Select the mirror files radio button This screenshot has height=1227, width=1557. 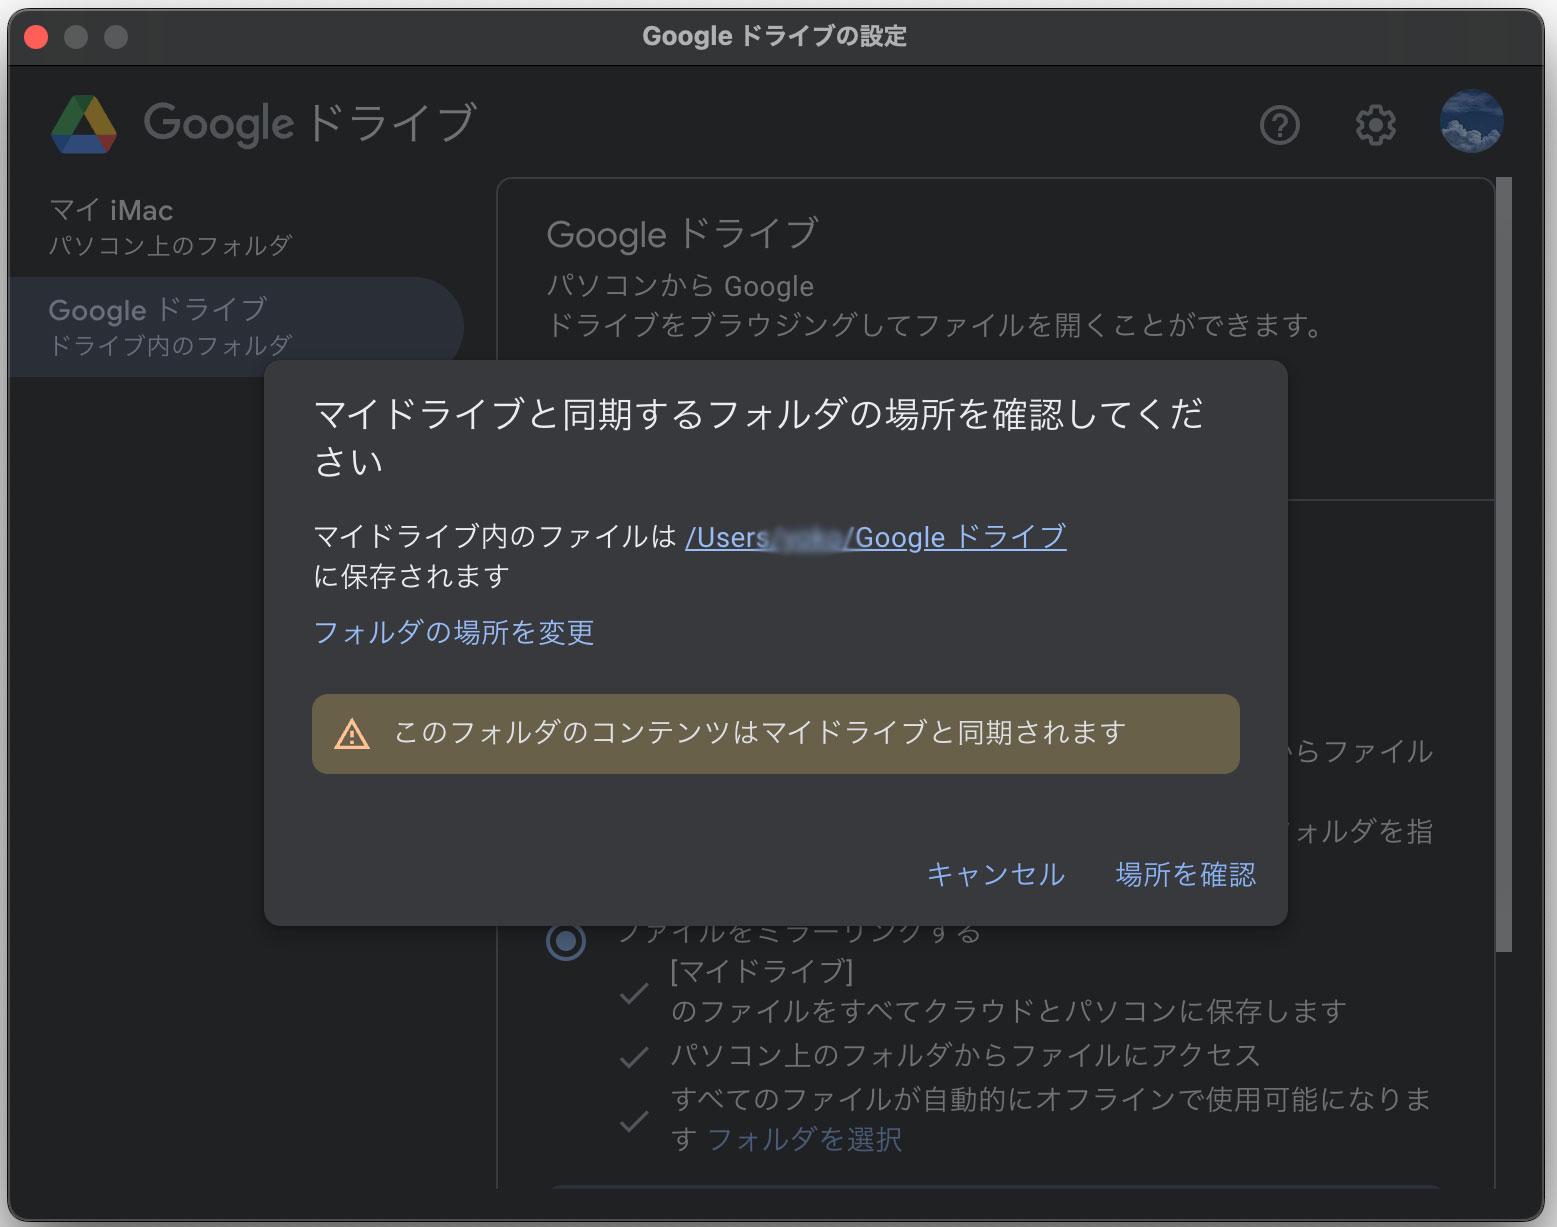point(566,941)
